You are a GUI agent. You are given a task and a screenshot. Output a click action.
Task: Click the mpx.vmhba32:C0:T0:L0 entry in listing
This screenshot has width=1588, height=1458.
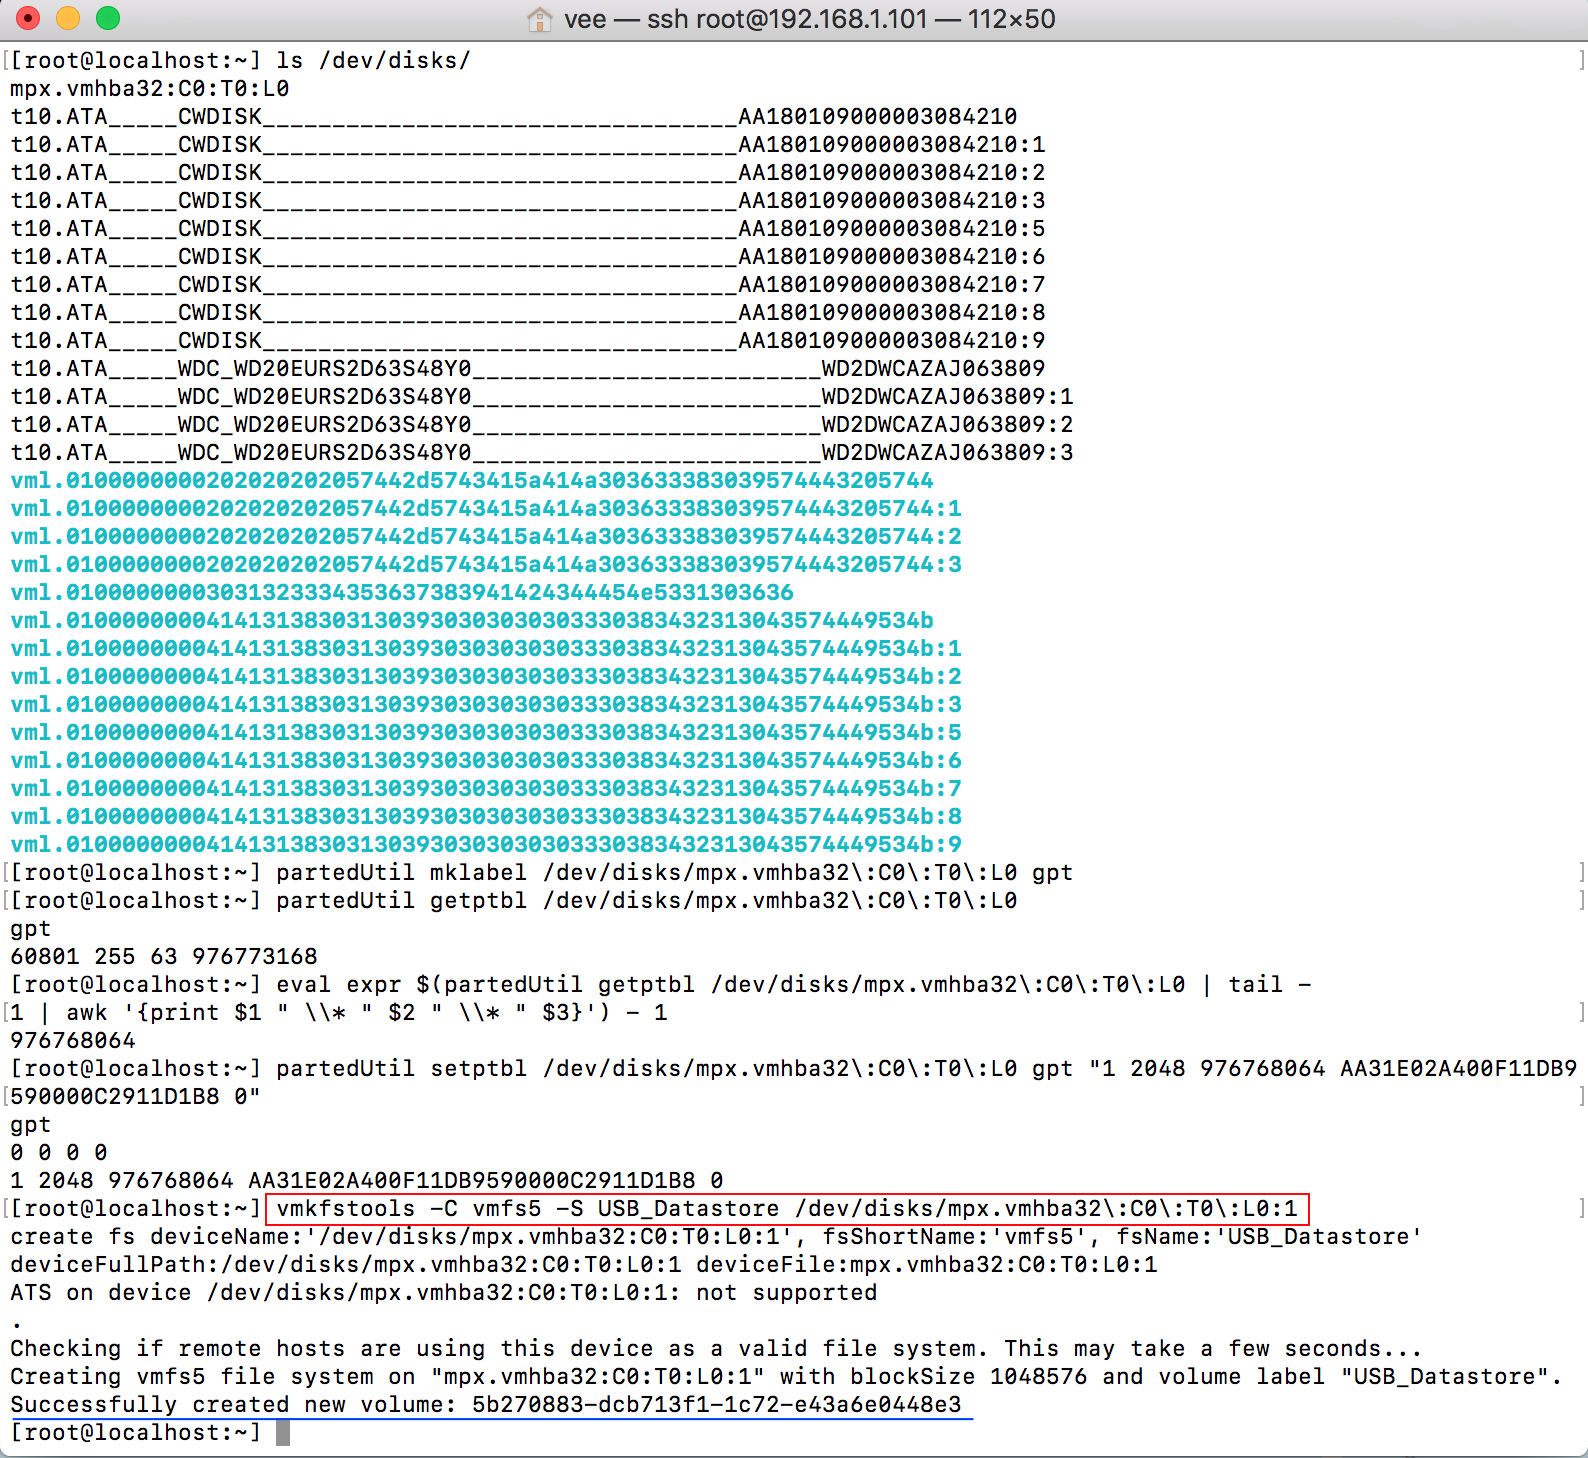pos(150,89)
